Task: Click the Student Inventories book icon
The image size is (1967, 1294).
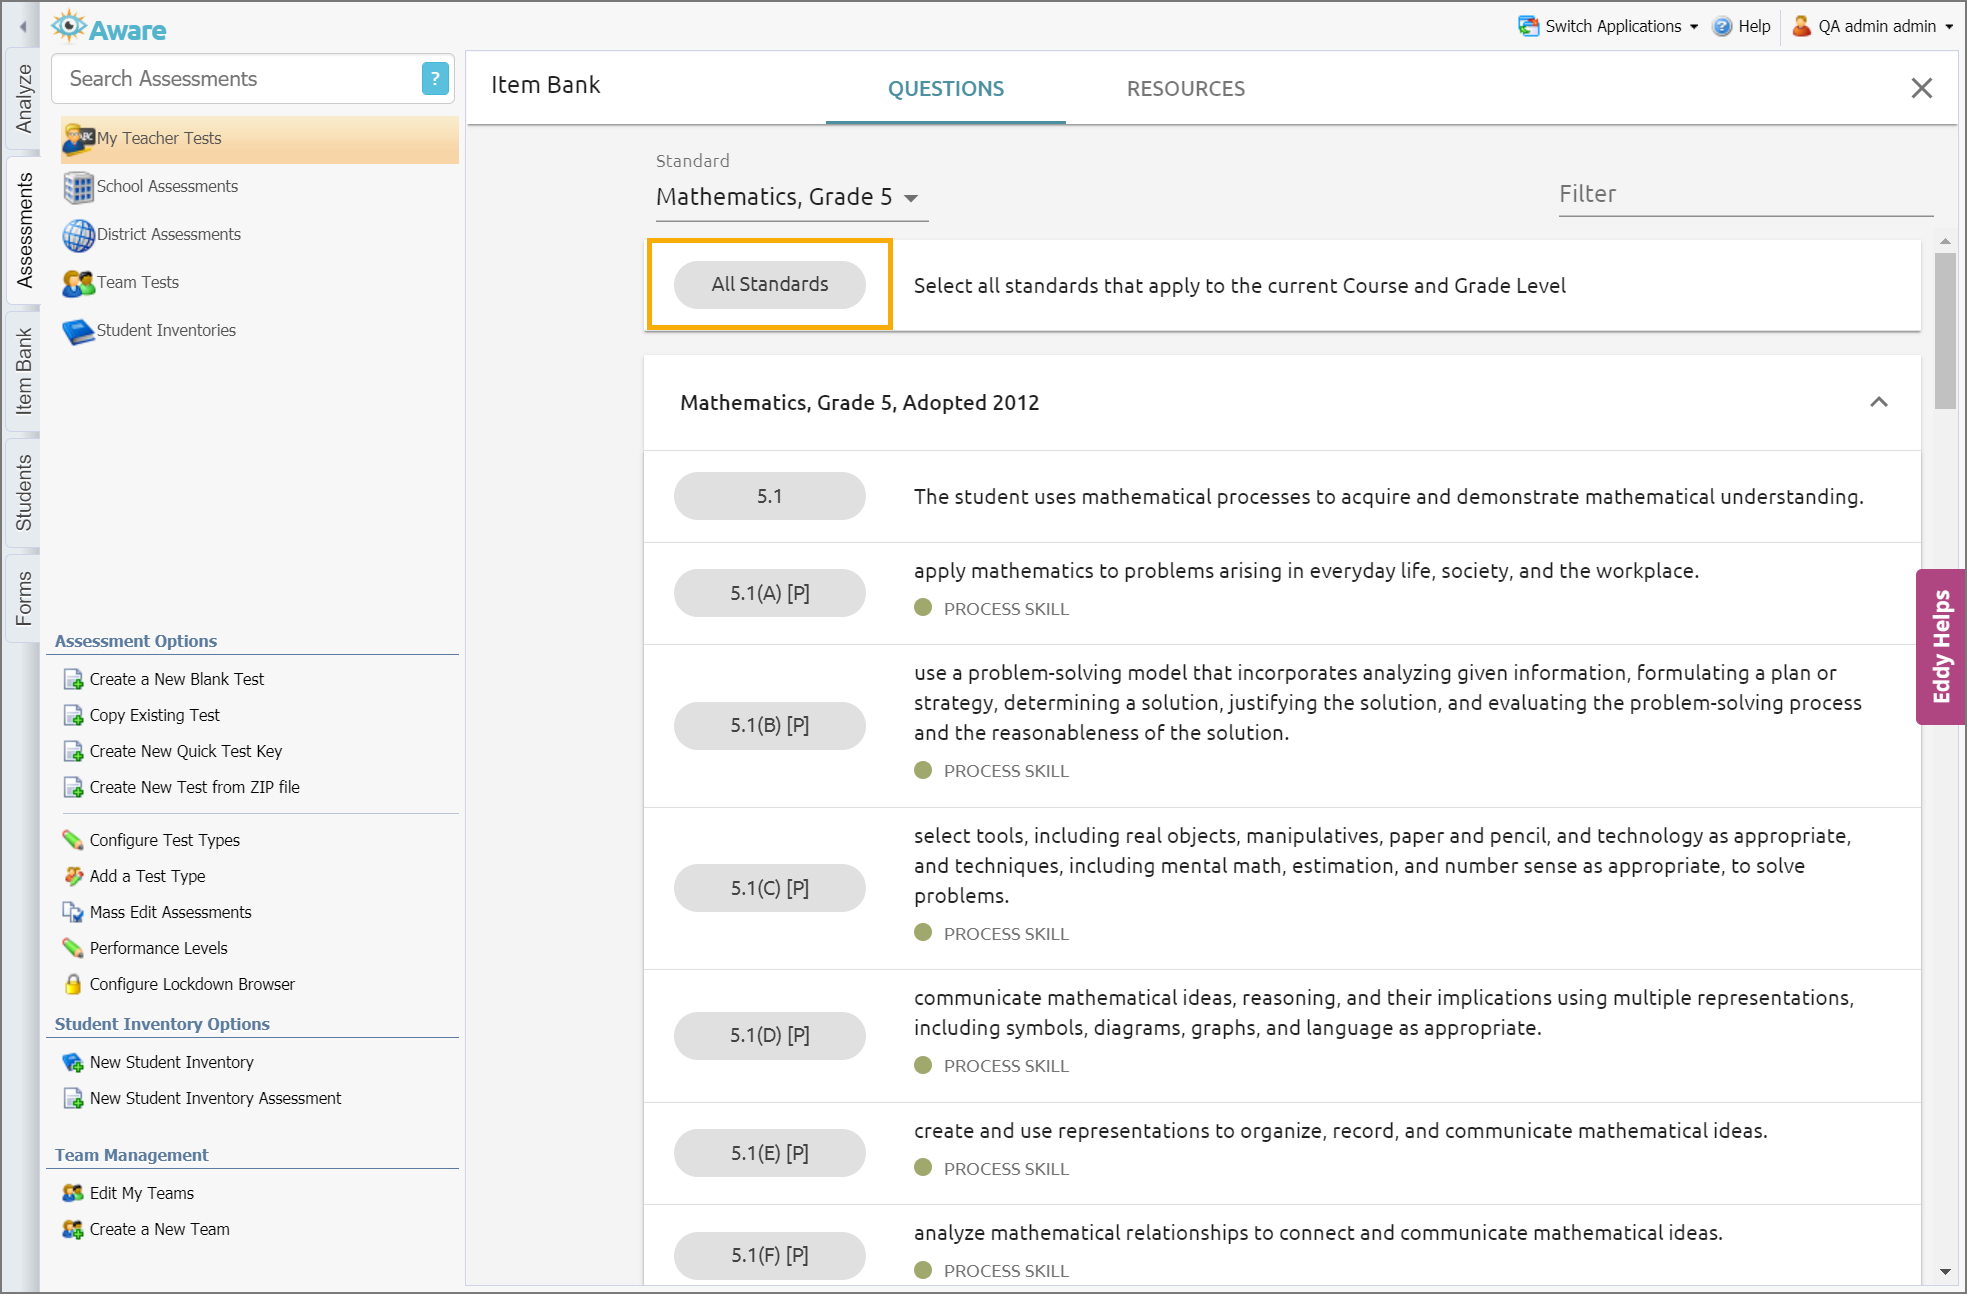Action: pos(78,330)
